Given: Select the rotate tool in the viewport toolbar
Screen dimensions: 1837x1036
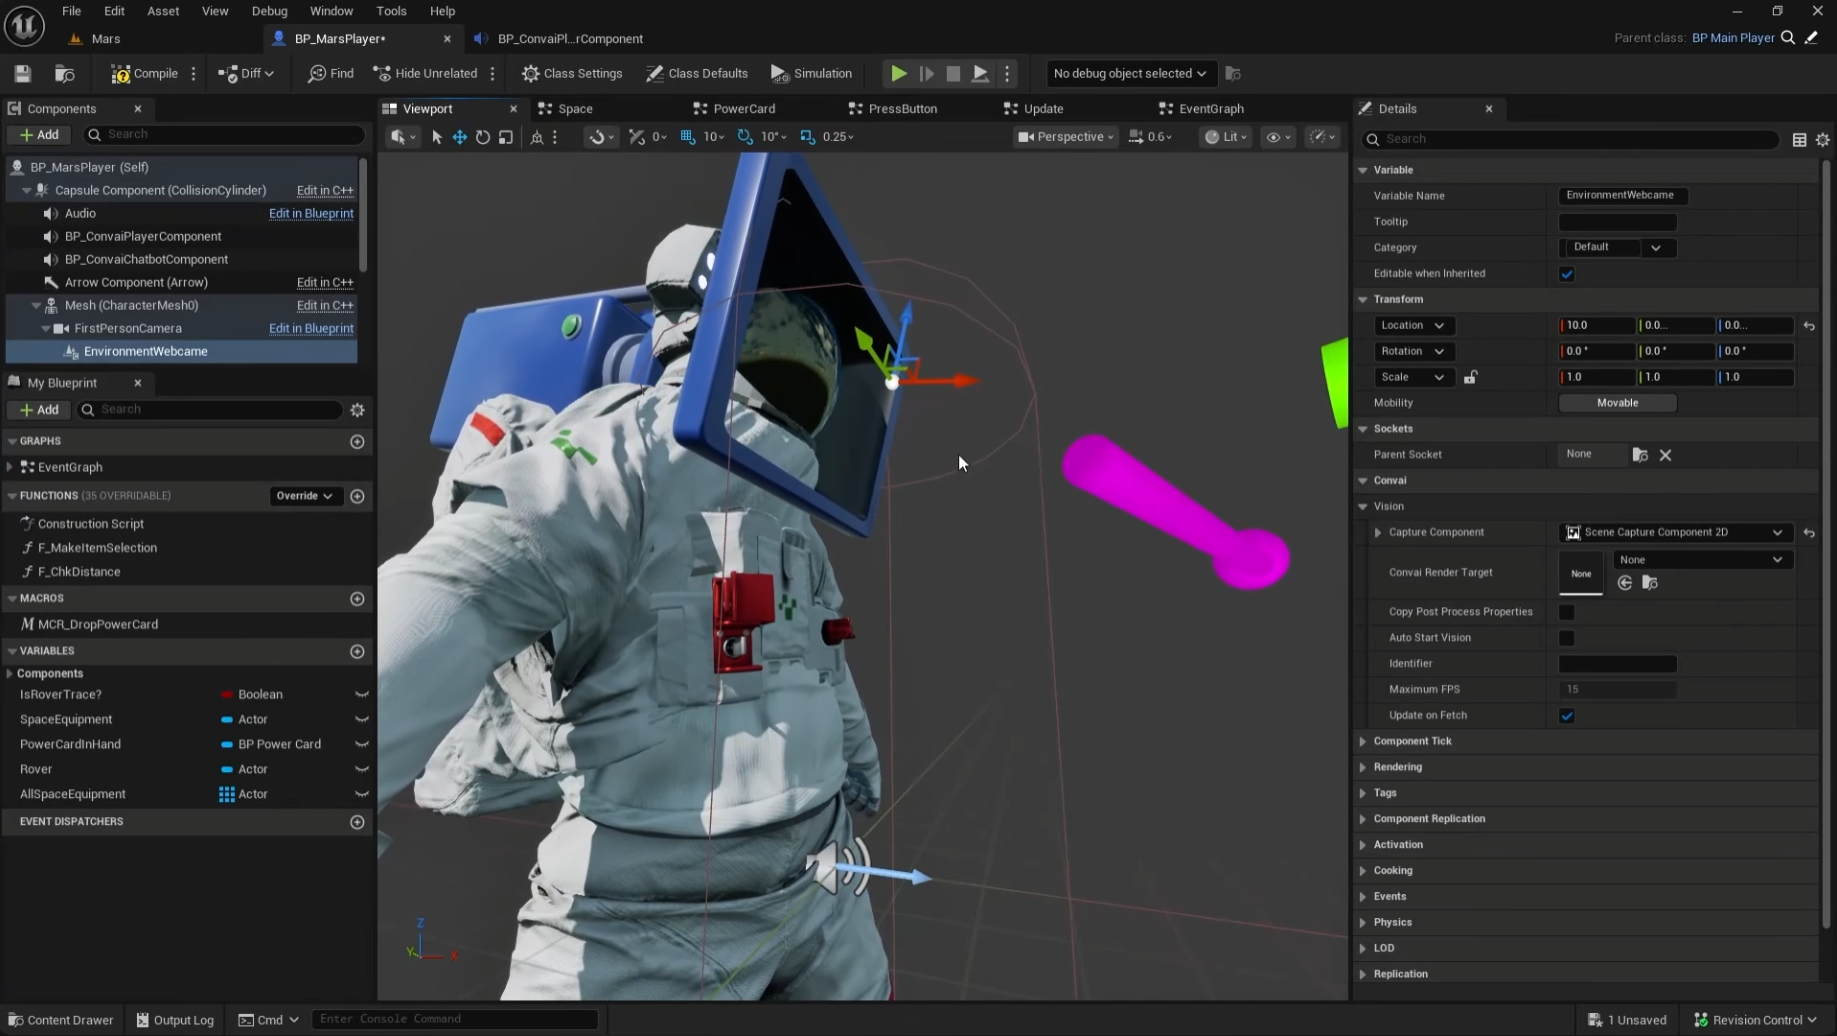Looking at the screenshot, I should 483,137.
